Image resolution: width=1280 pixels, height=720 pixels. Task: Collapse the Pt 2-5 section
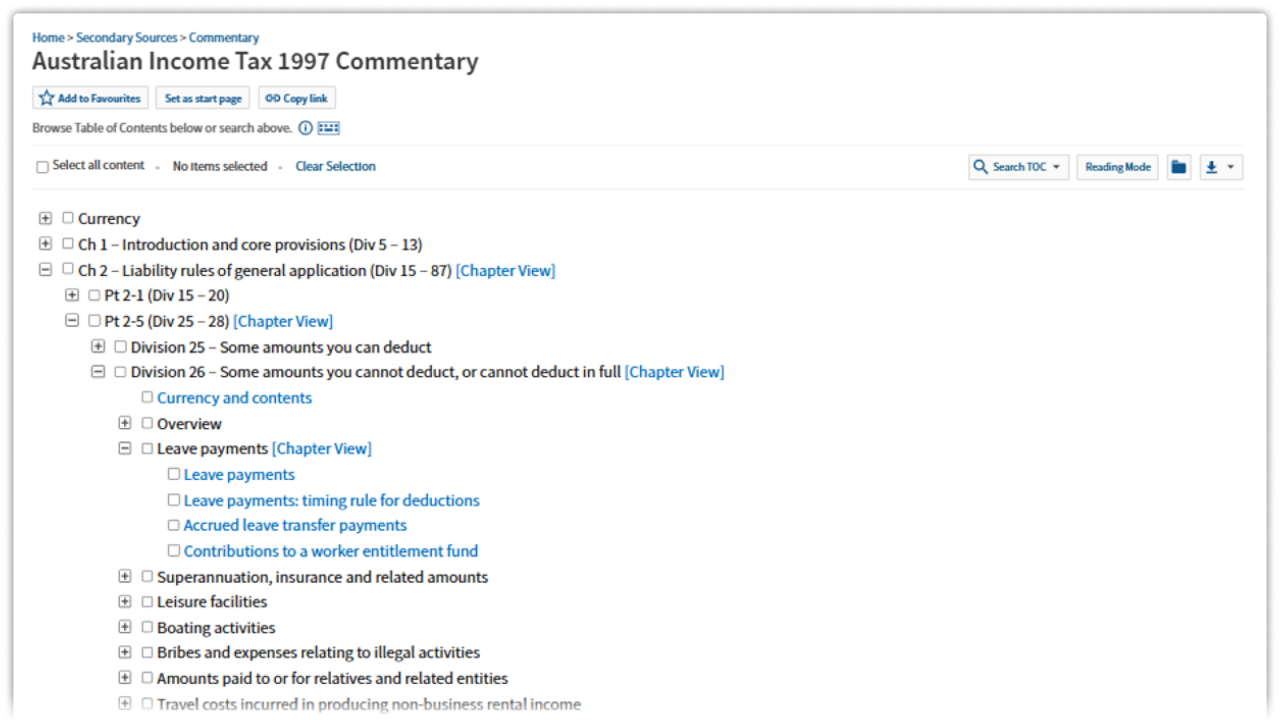click(72, 321)
